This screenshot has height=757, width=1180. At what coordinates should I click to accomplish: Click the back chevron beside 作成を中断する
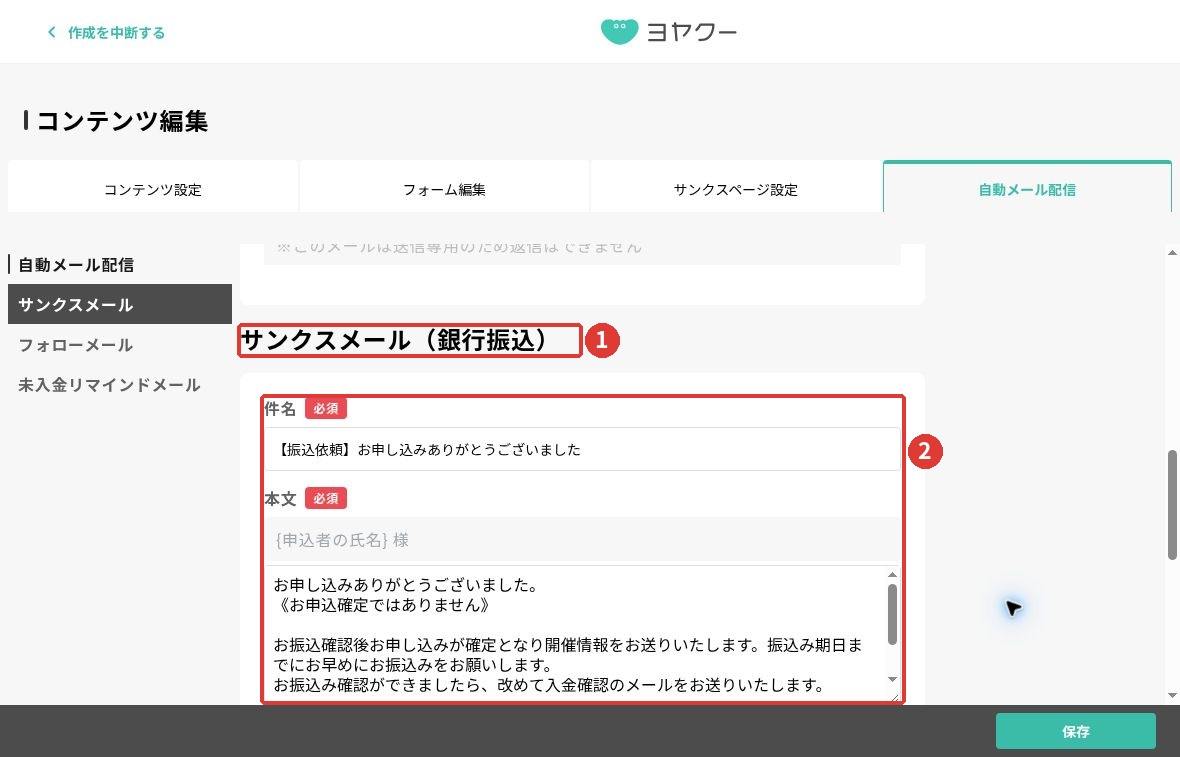(51, 32)
